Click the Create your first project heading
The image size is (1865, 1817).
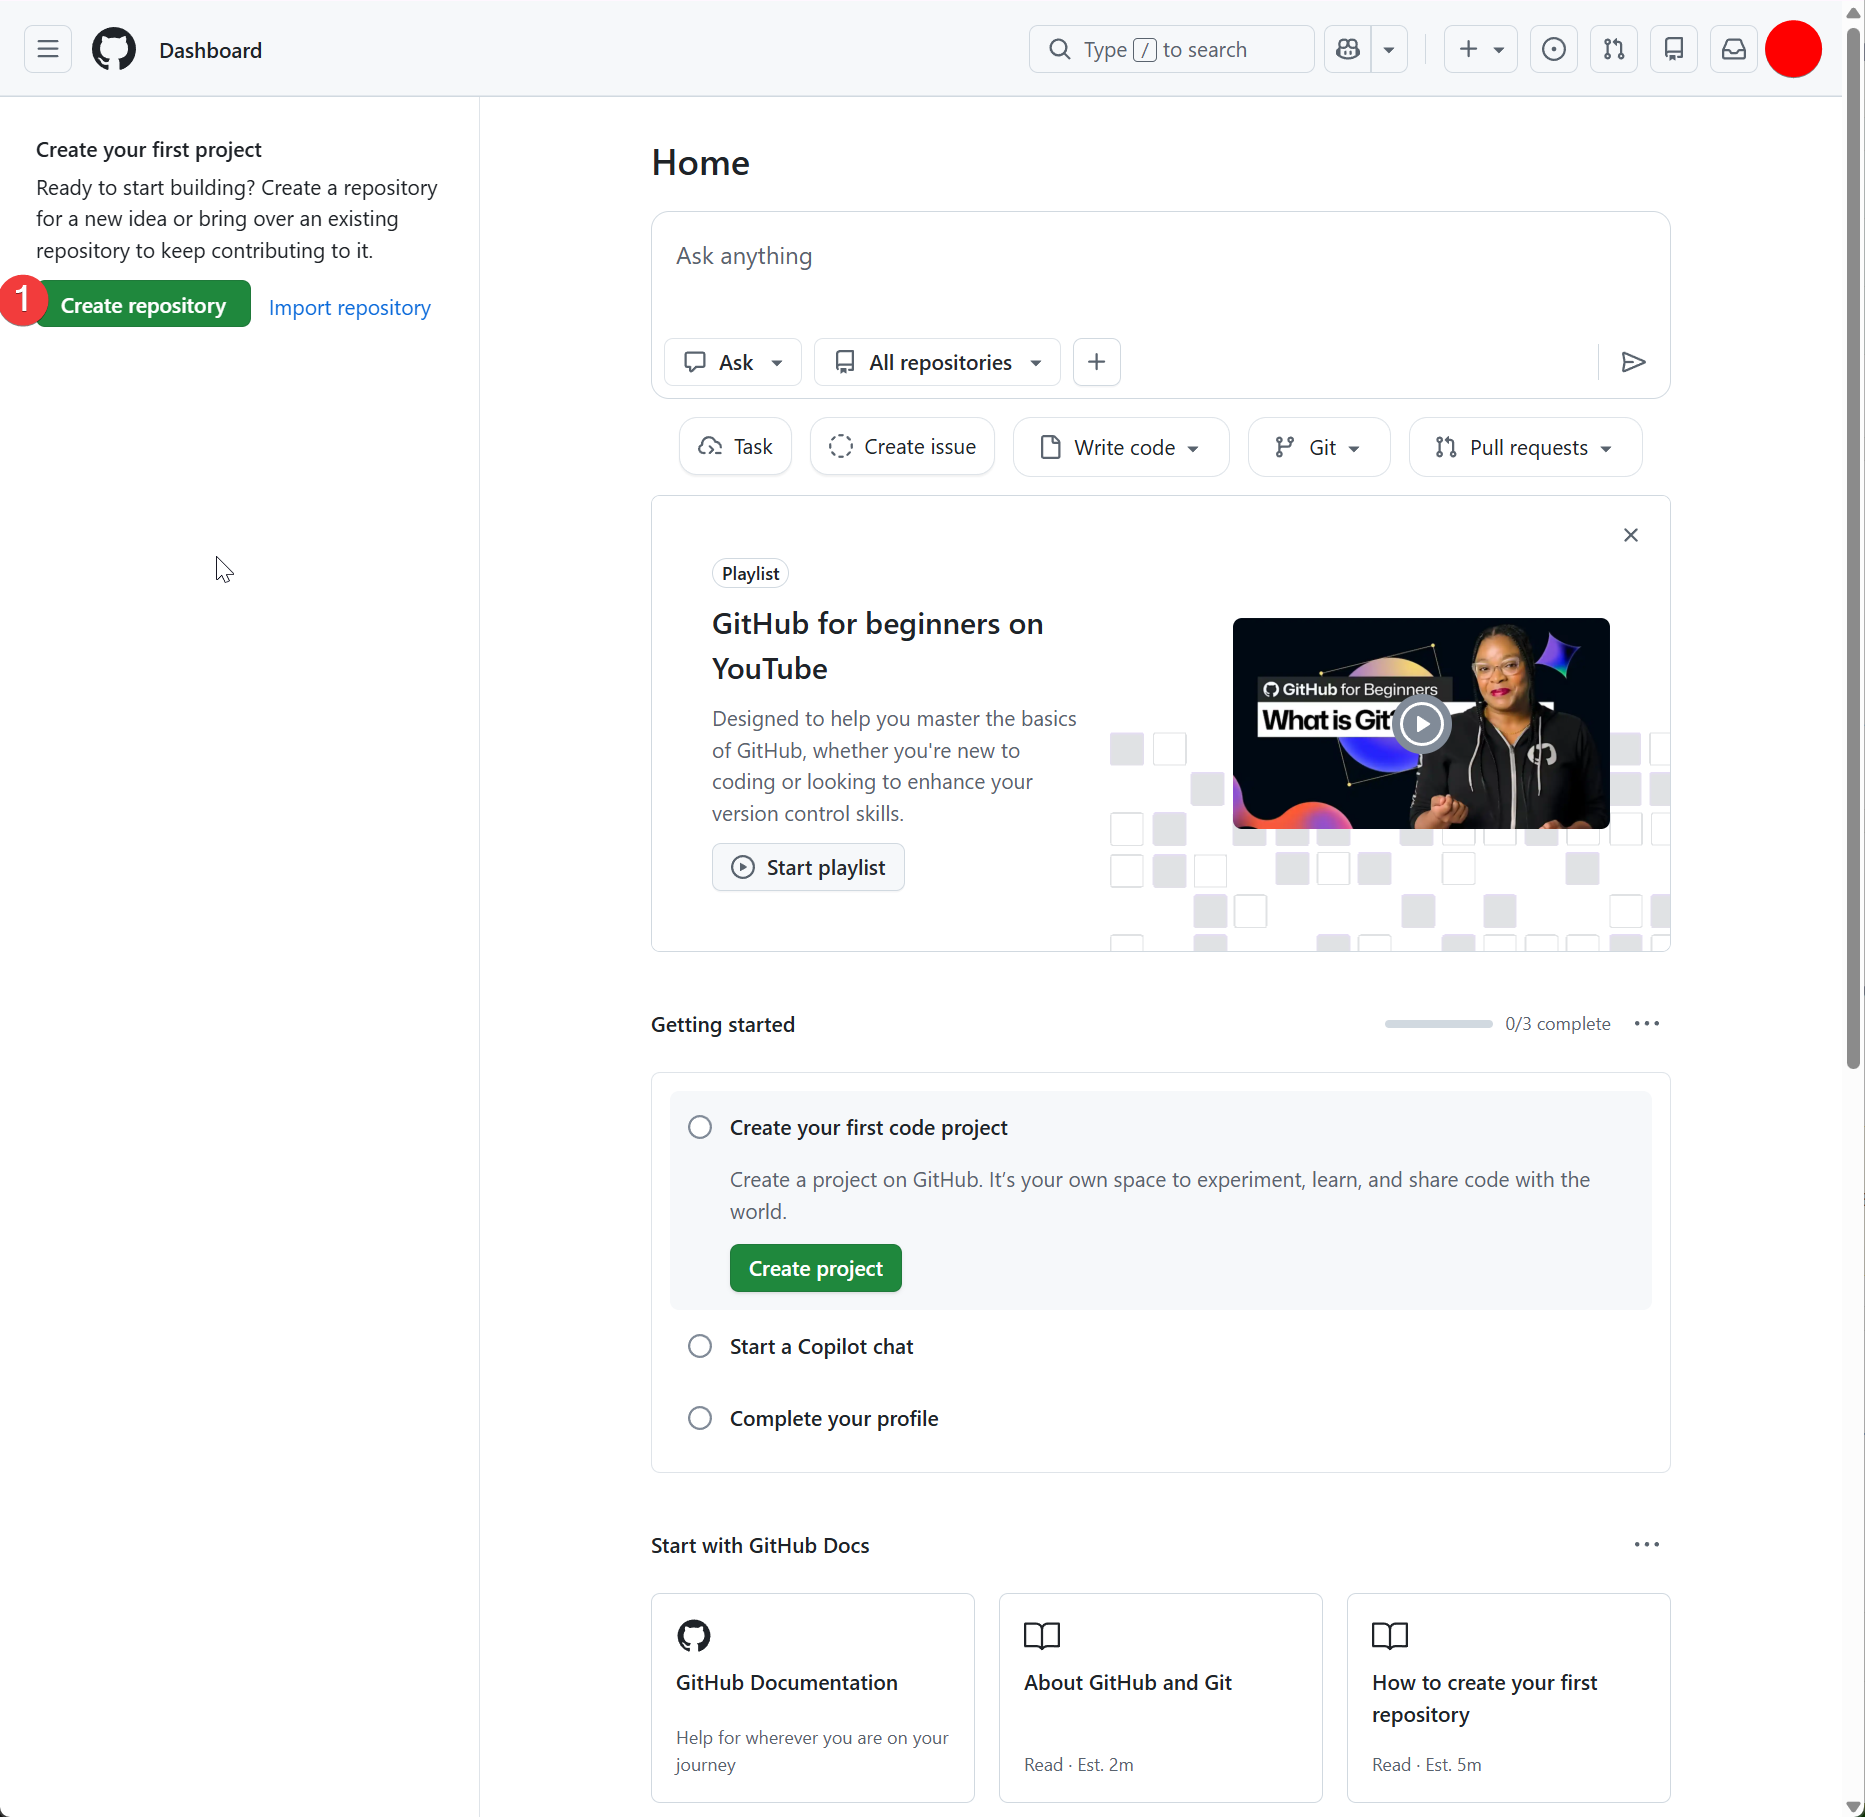(x=149, y=149)
